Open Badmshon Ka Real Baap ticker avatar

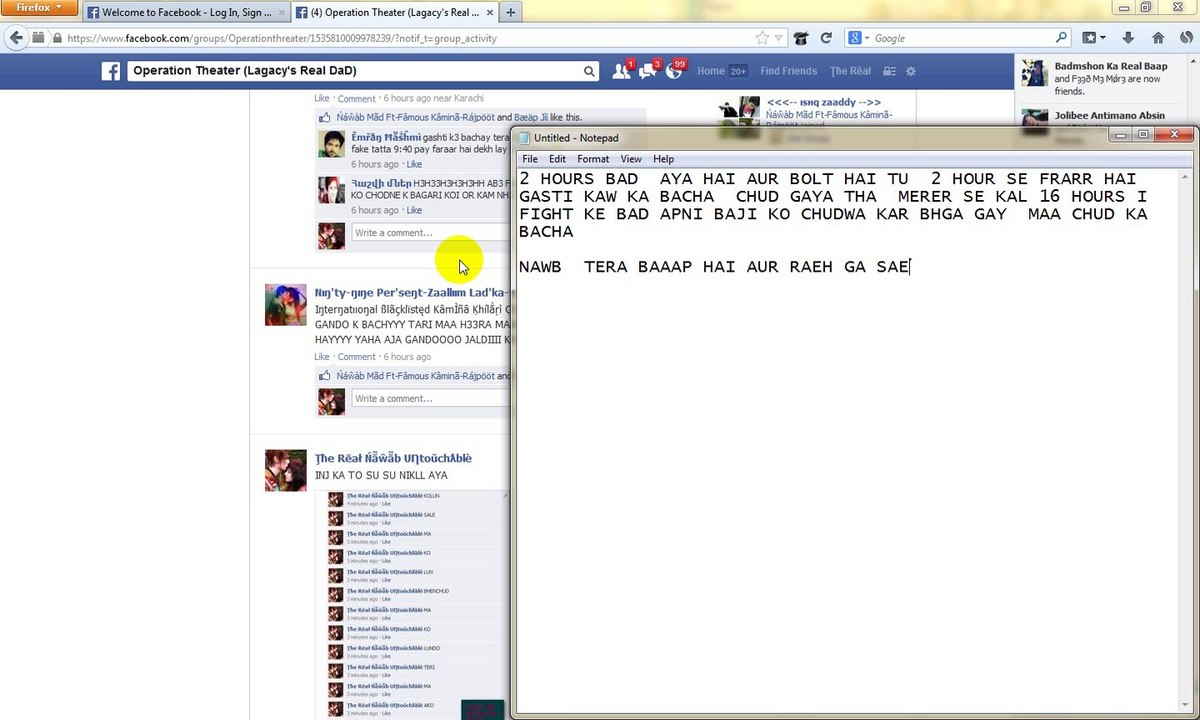(x=1034, y=72)
